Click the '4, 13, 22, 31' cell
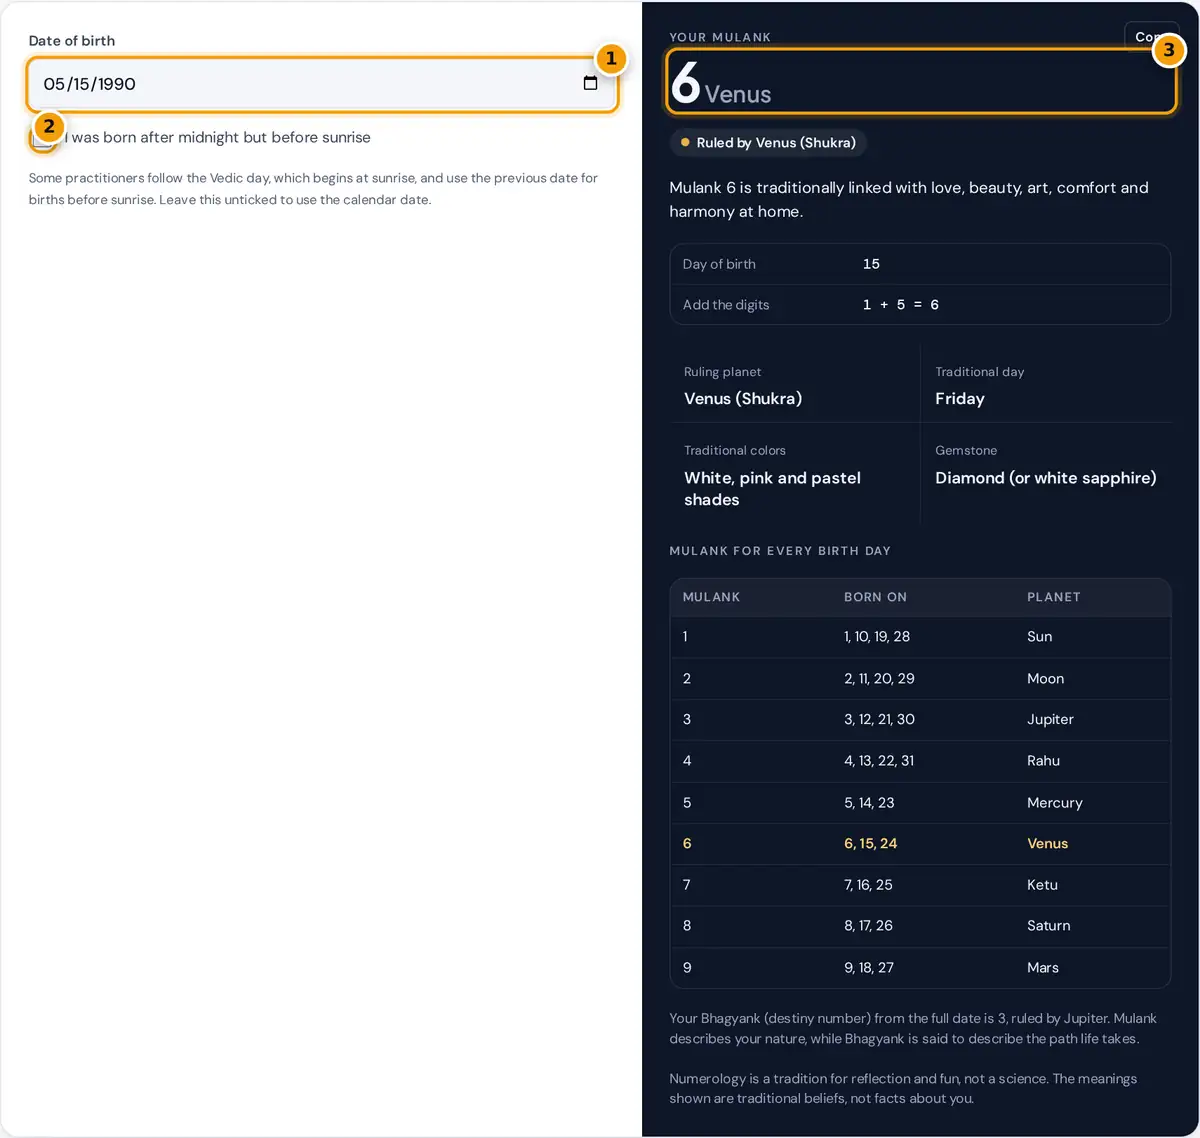 click(879, 761)
